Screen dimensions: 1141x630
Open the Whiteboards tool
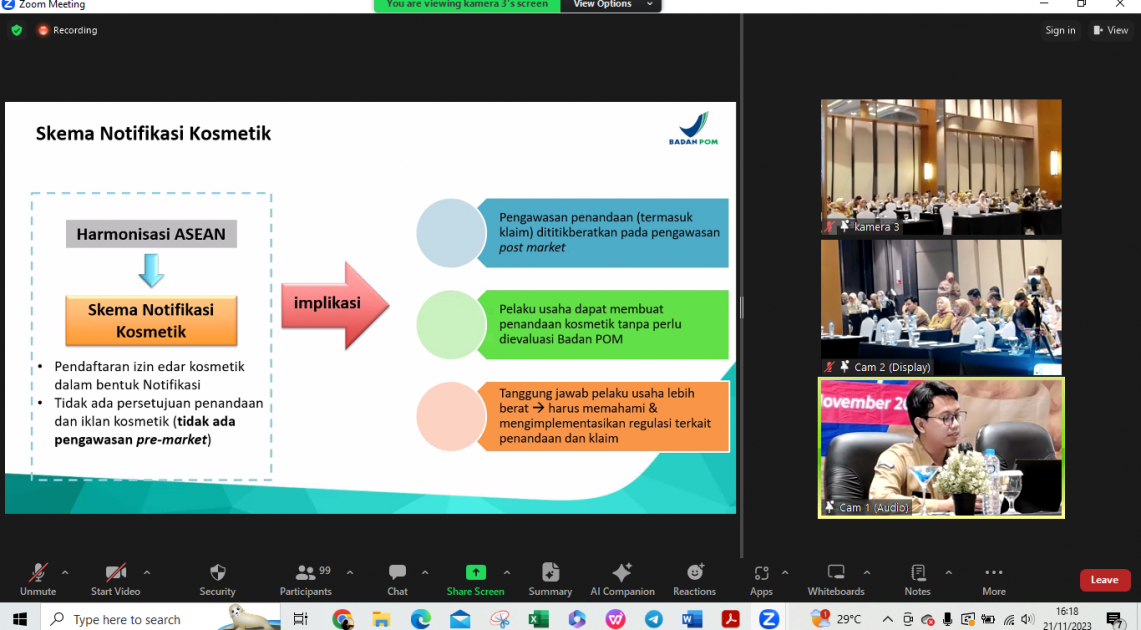point(836,578)
